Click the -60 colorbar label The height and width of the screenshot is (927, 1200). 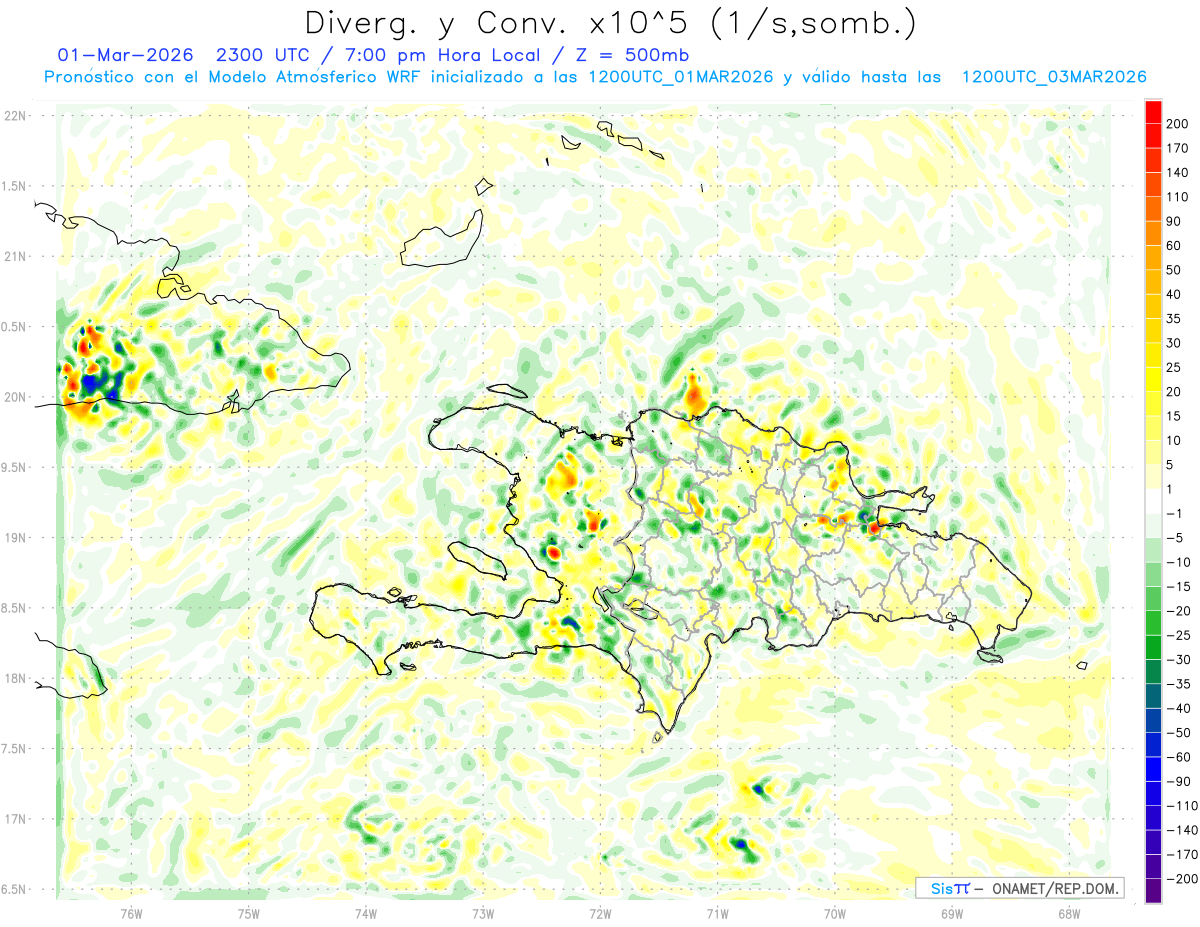coord(1179,758)
